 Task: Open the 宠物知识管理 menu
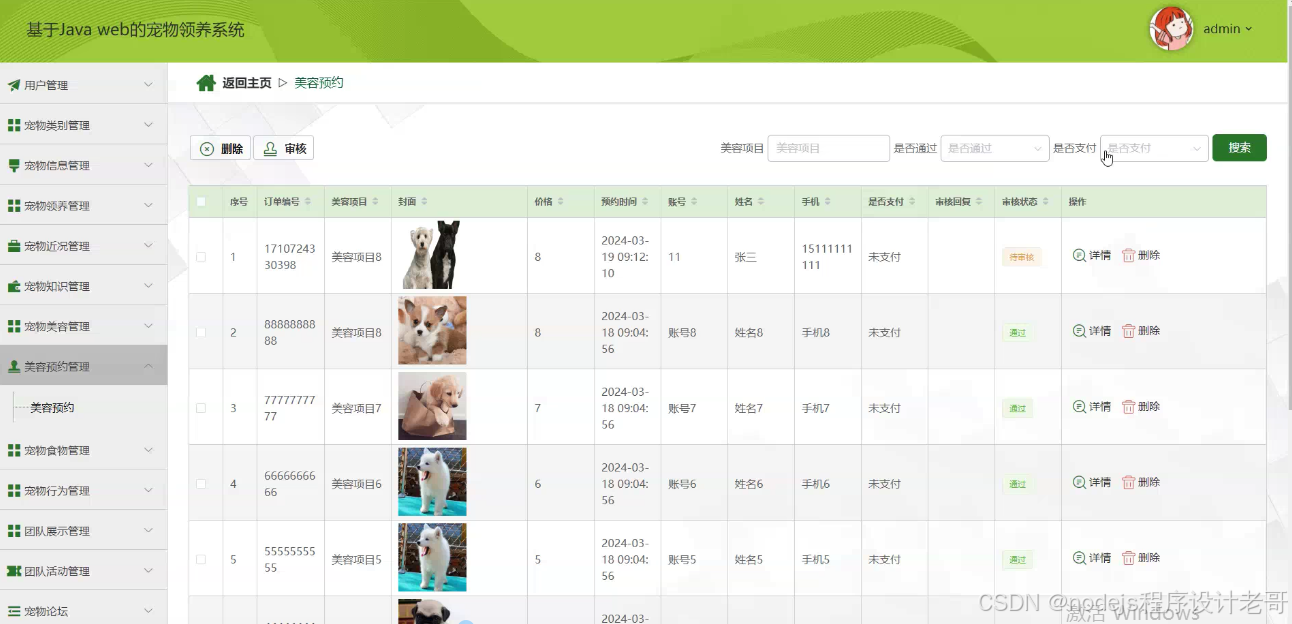click(x=83, y=286)
